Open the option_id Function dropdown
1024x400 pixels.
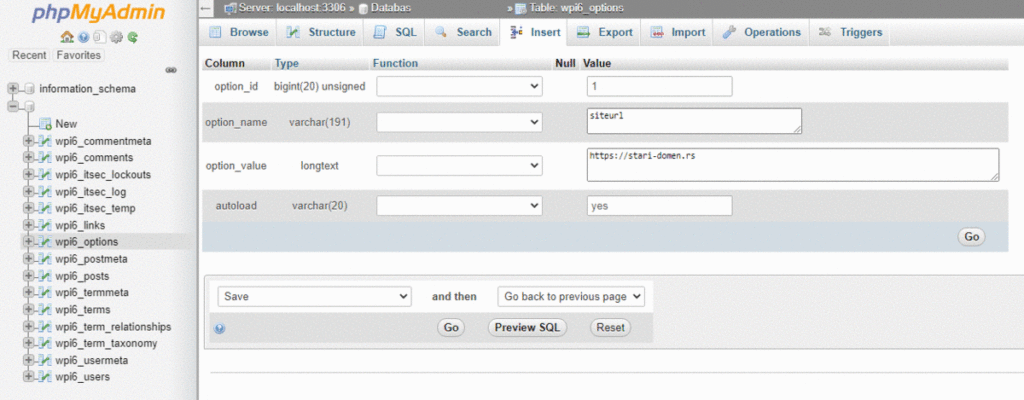(x=459, y=86)
